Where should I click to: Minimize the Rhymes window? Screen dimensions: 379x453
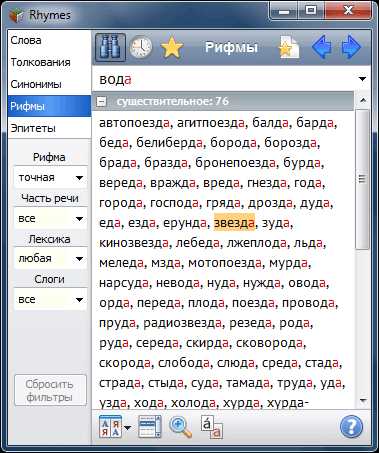click(x=284, y=13)
